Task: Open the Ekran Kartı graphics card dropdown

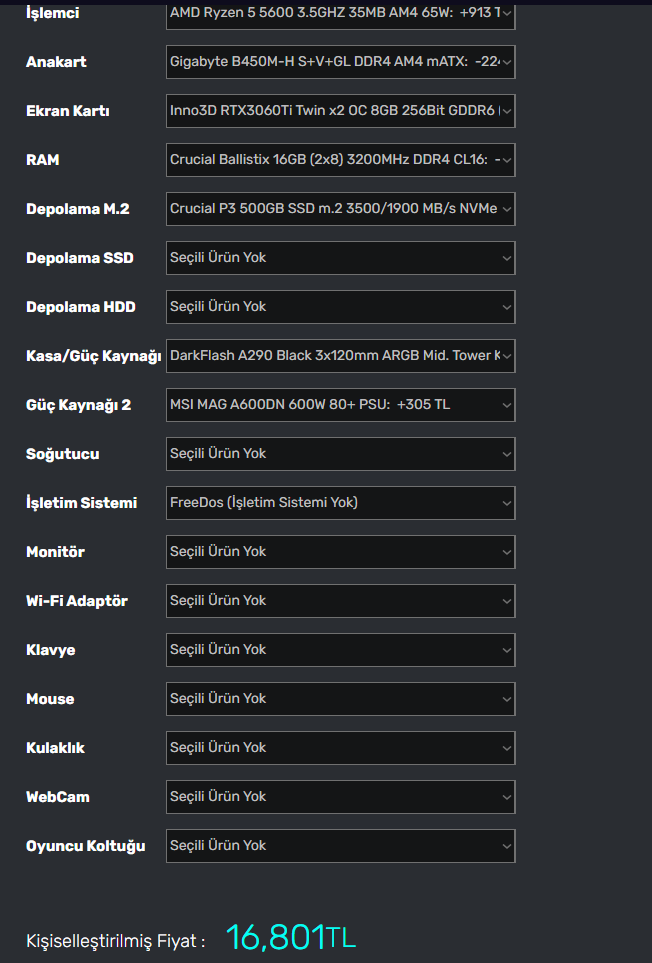Action: [x=340, y=111]
